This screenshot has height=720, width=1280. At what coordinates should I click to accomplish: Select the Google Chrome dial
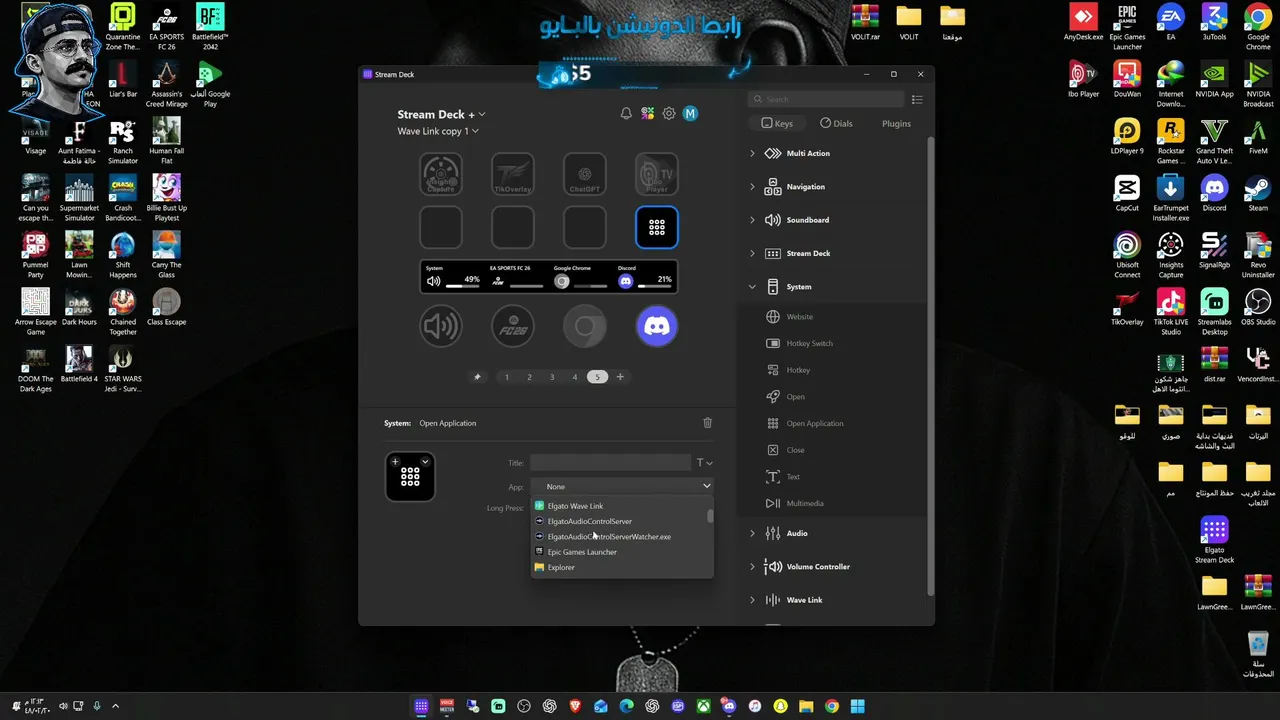pyautogui.click(x=585, y=326)
